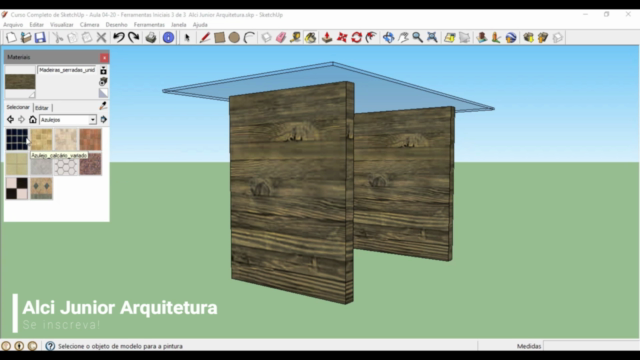The width and height of the screenshot is (640, 360).
Task: Select the Zoom magnifier tool
Action: (x=417, y=38)
